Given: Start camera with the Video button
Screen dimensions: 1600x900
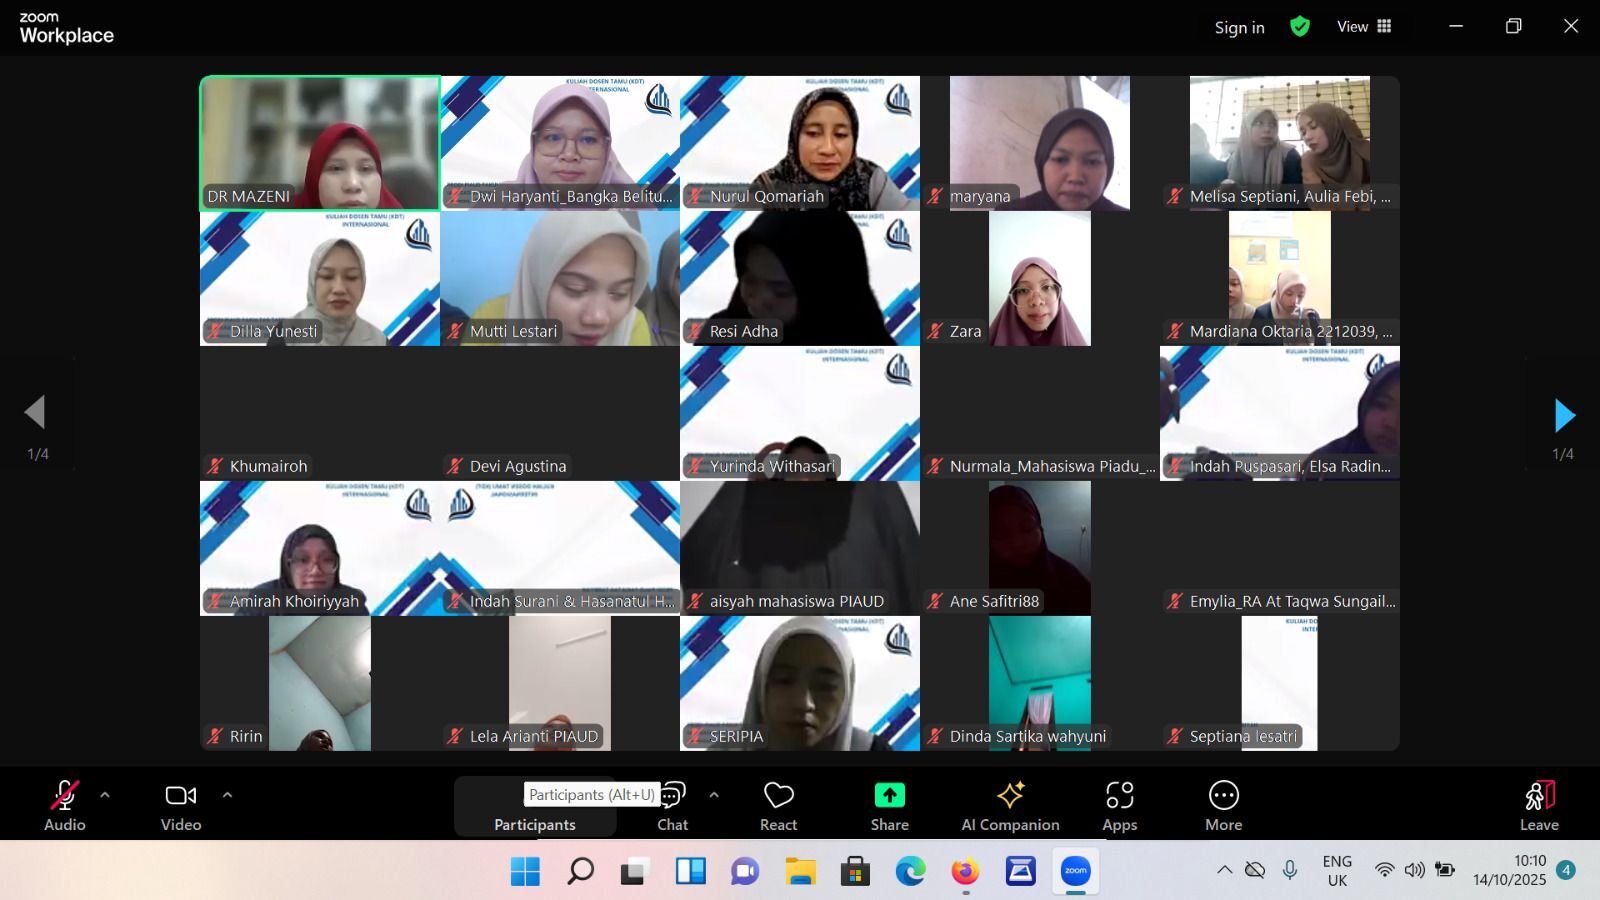Looking at the screenshot, I should (181, 805).
